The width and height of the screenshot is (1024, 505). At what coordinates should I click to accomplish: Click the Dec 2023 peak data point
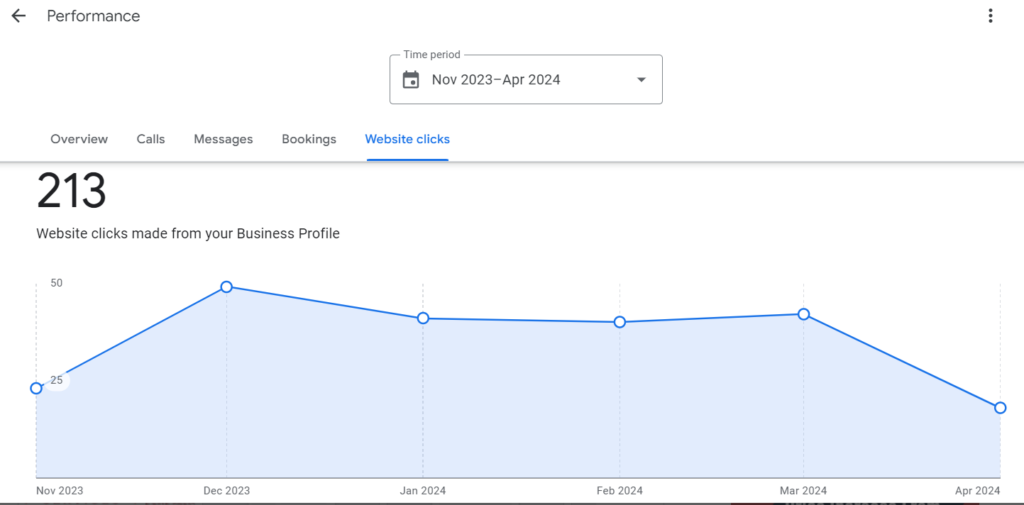[x=227, y=287]
